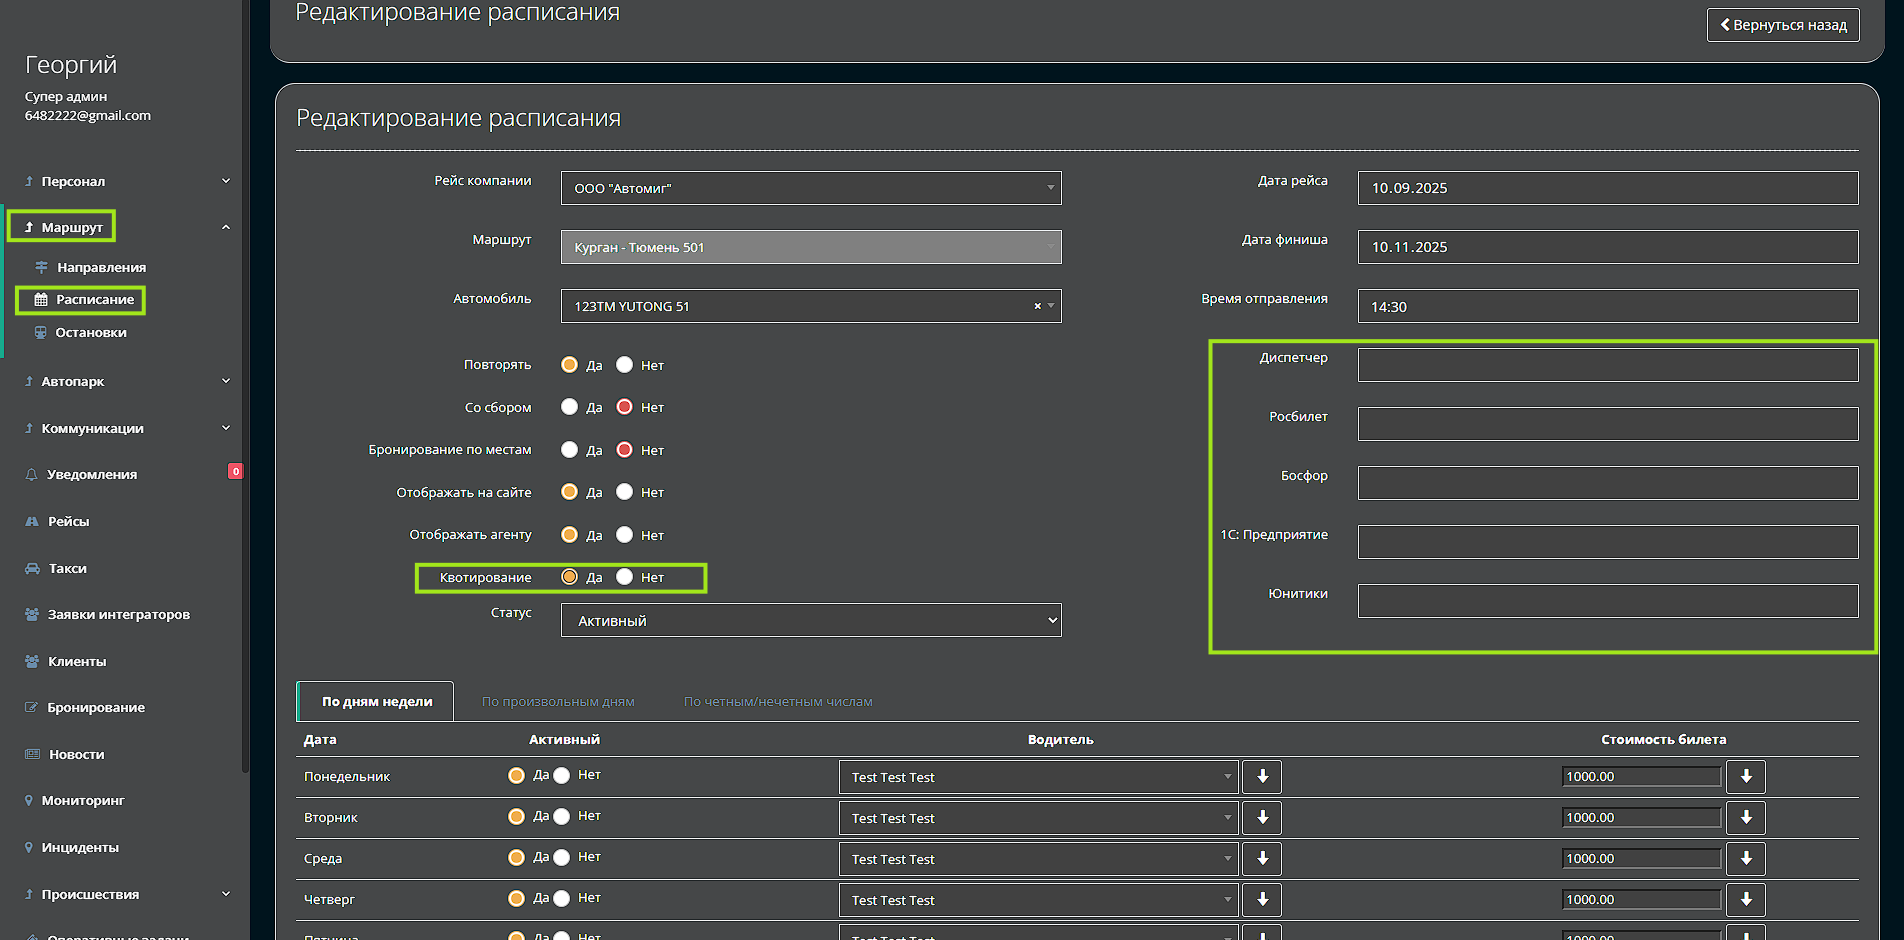Click the bell icon for Уведомления

32,475
